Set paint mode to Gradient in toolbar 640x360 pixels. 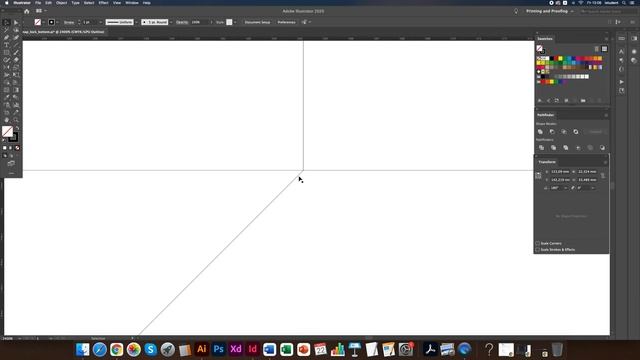tap(11, 148)
